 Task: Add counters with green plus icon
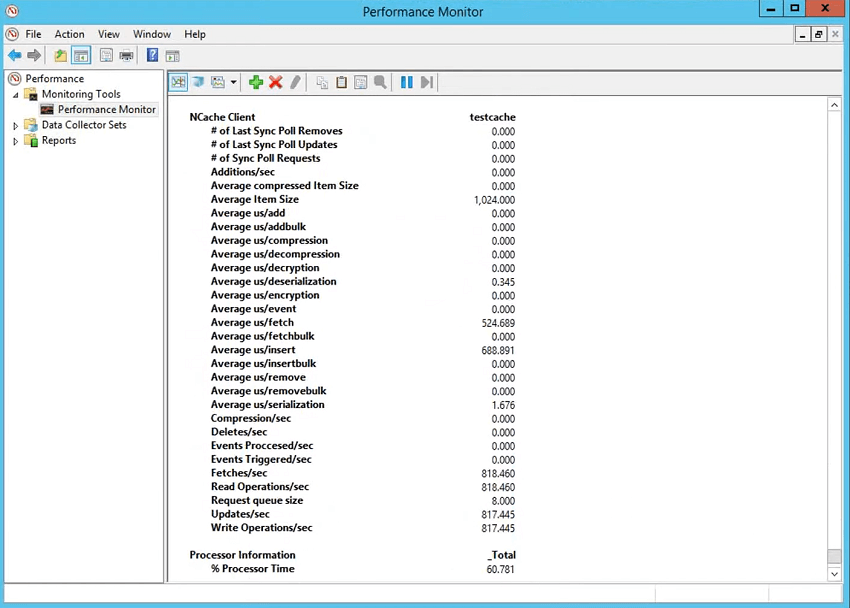(x=256, y=82)
